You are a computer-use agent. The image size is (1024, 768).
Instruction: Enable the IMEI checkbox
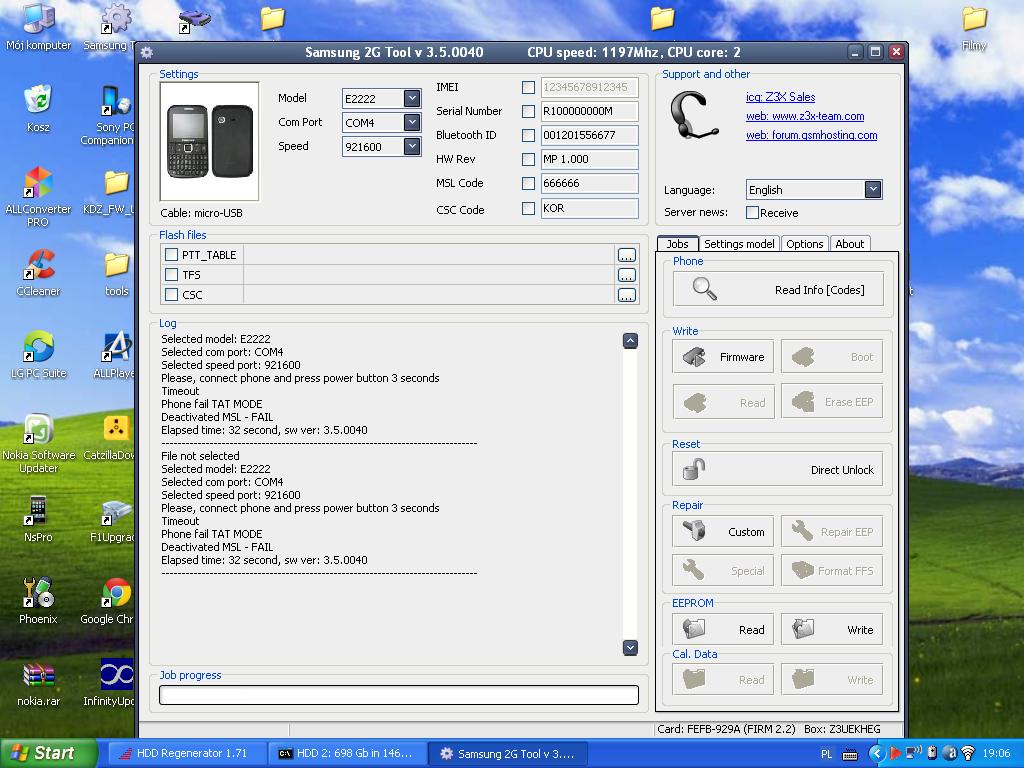pyautogui.click(x=528, y=87)
